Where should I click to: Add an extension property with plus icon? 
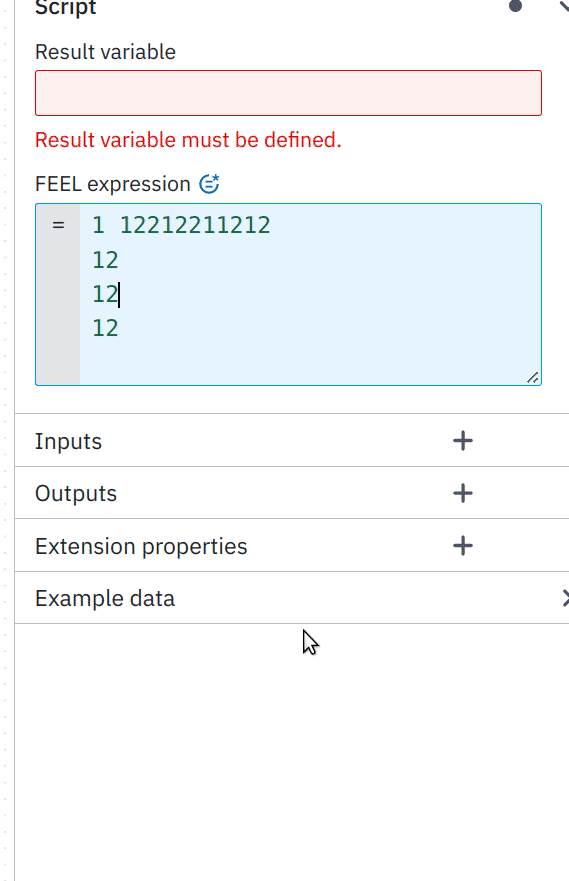point(462,546)
